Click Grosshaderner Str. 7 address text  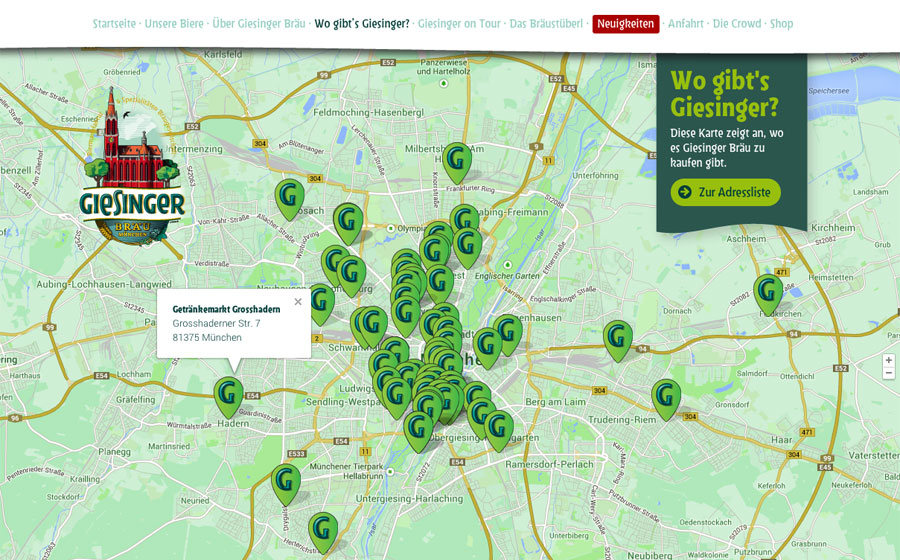pyautogui.click(x=216, y=324)
